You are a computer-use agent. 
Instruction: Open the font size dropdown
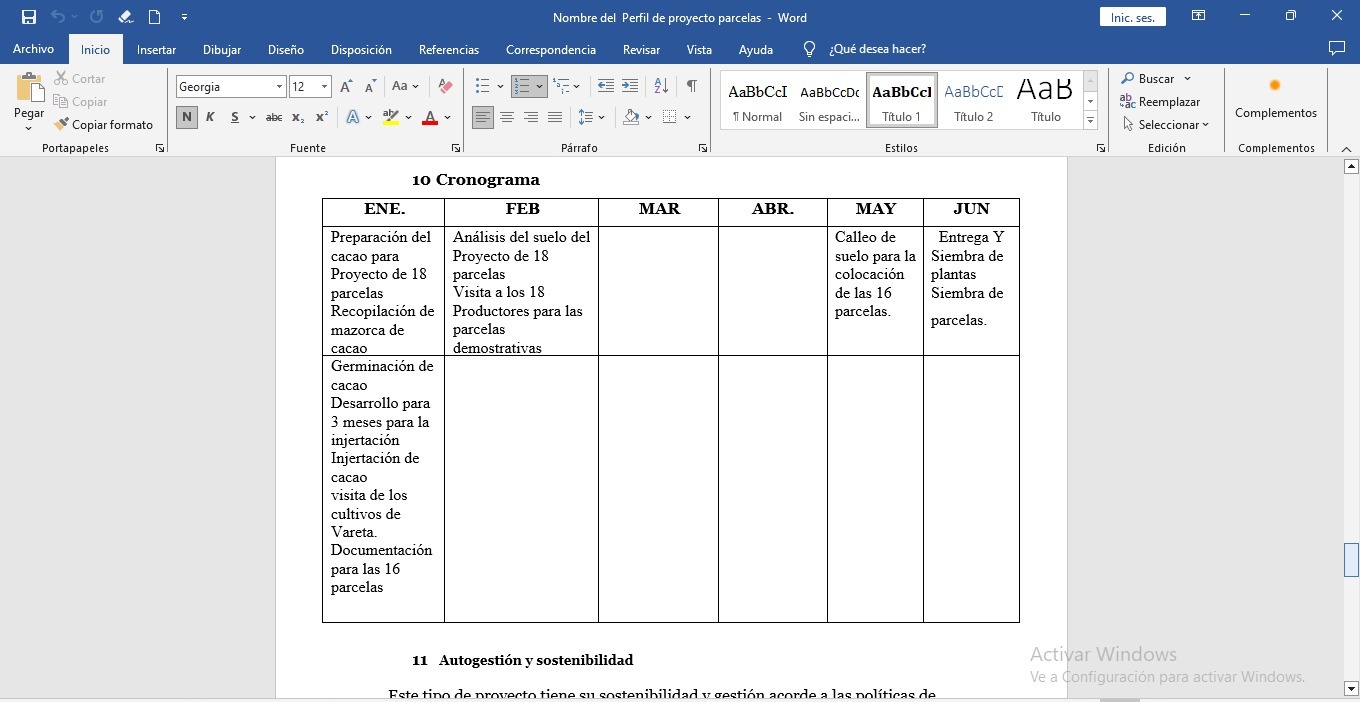point(324,87)
